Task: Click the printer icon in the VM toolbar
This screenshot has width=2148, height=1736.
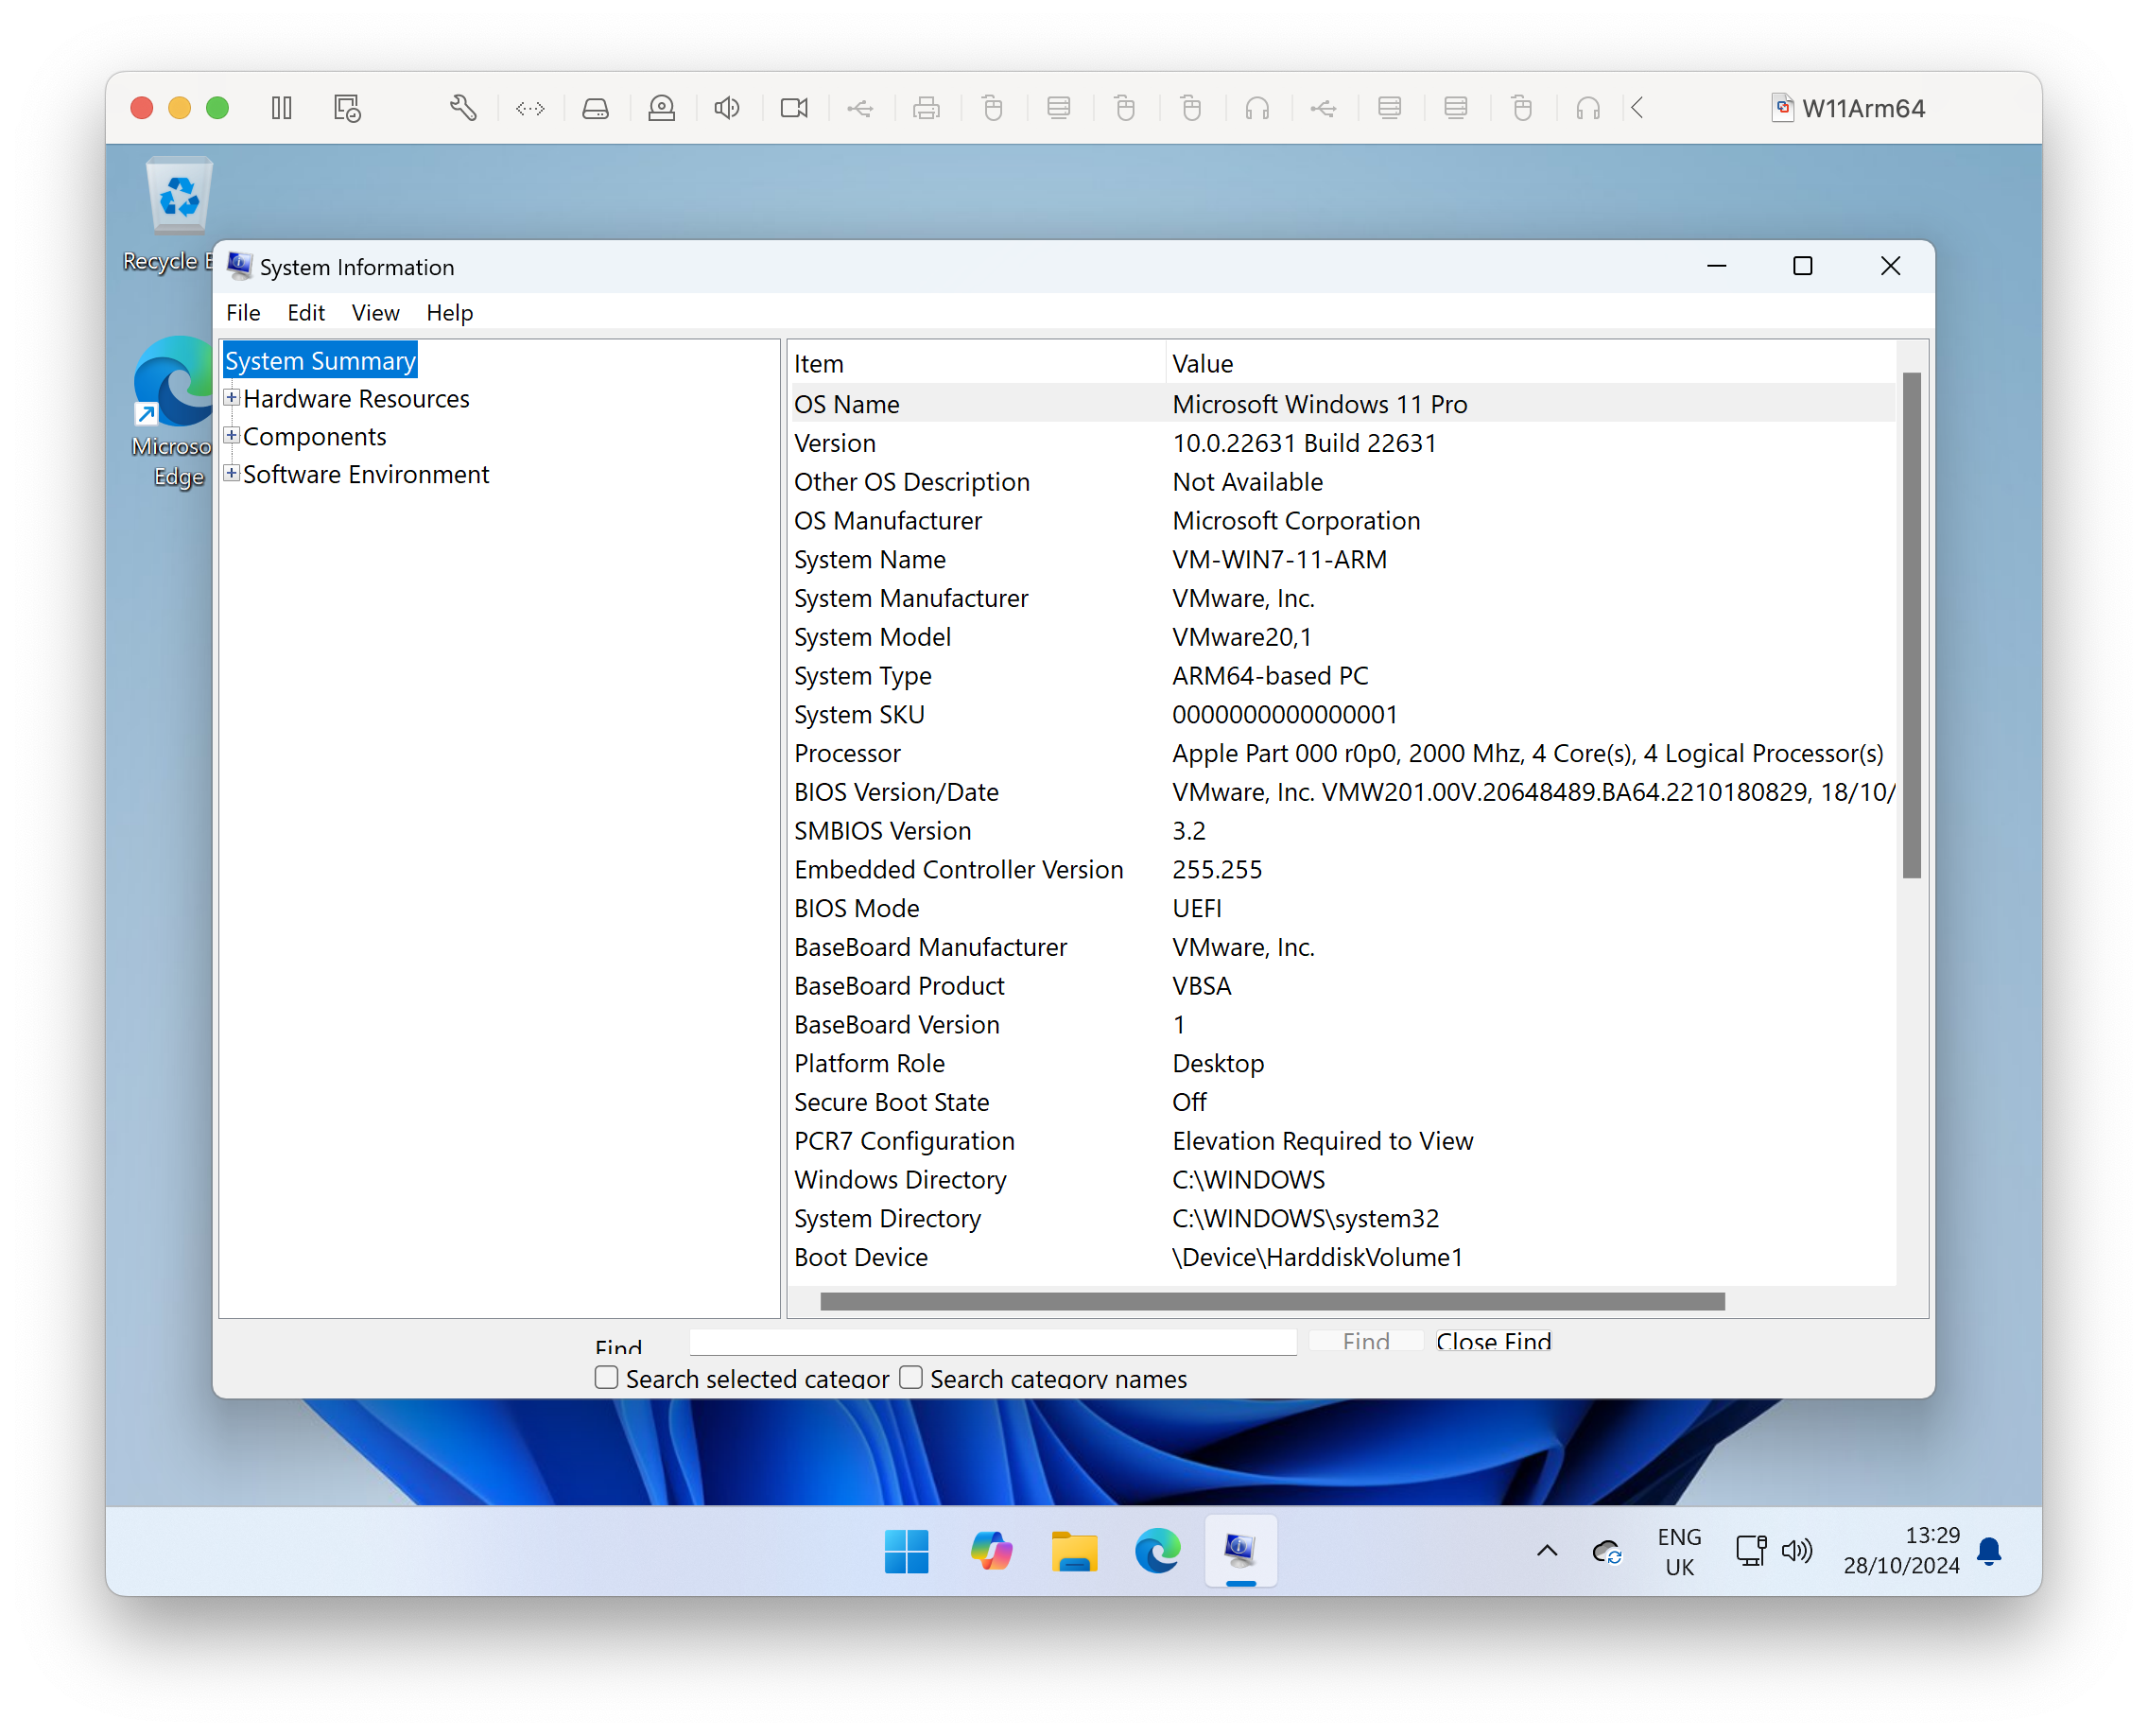Action: coord(927,108)
